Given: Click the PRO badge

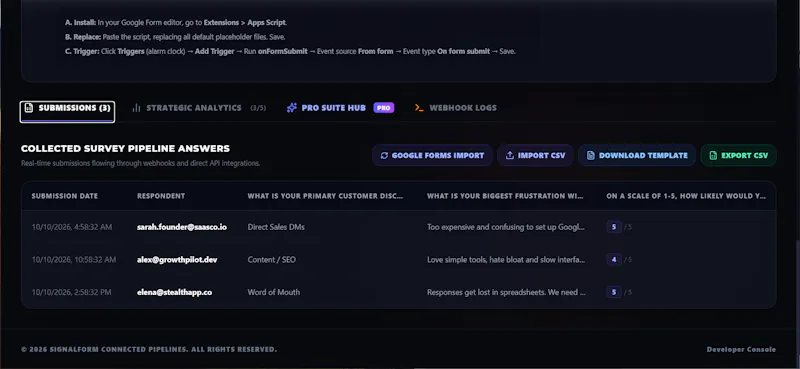Looking at the screenshot, I should [x=384, y=108].
